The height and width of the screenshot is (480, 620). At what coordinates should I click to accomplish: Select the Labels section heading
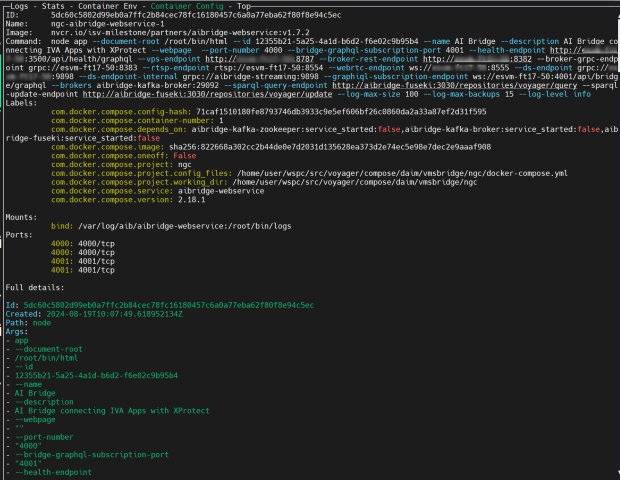(x=22, y=102)
